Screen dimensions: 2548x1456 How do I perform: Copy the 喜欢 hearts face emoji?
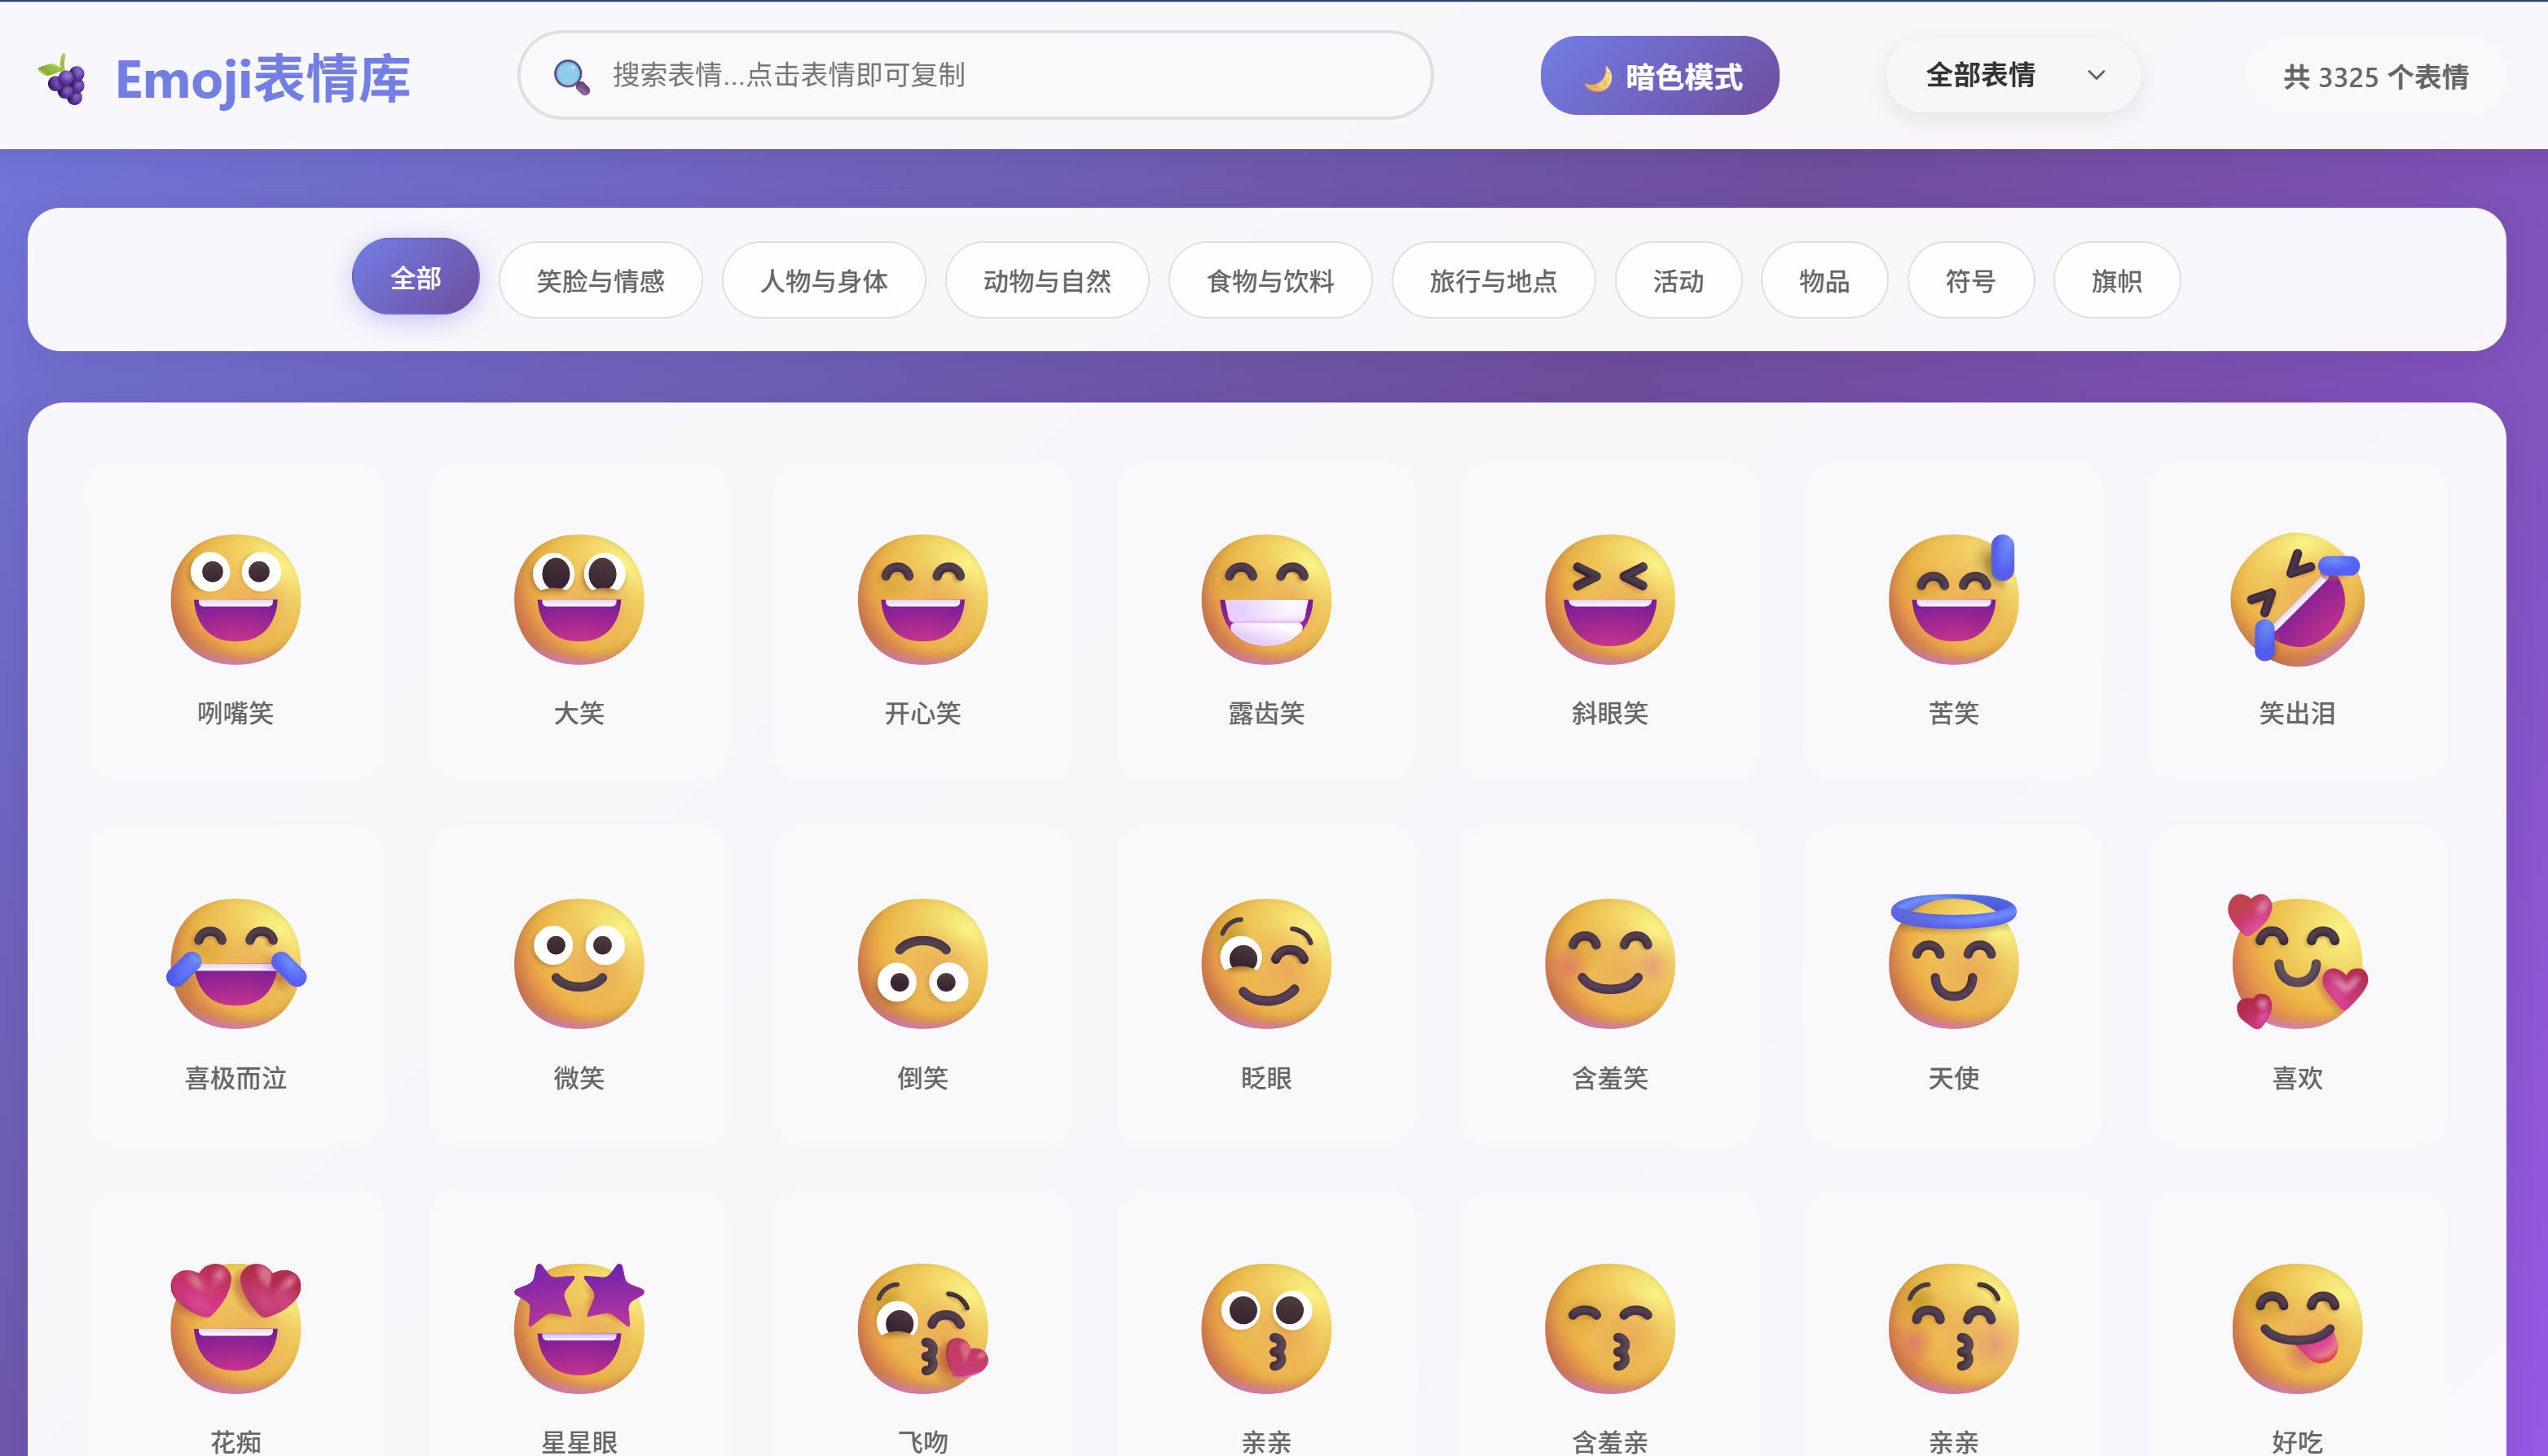pos(2296,961)
